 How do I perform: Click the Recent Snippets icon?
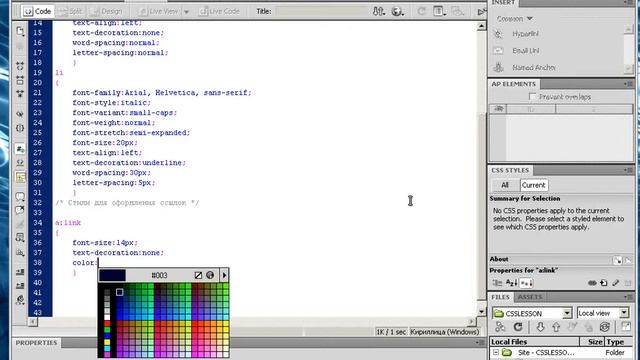pos(20,237)
